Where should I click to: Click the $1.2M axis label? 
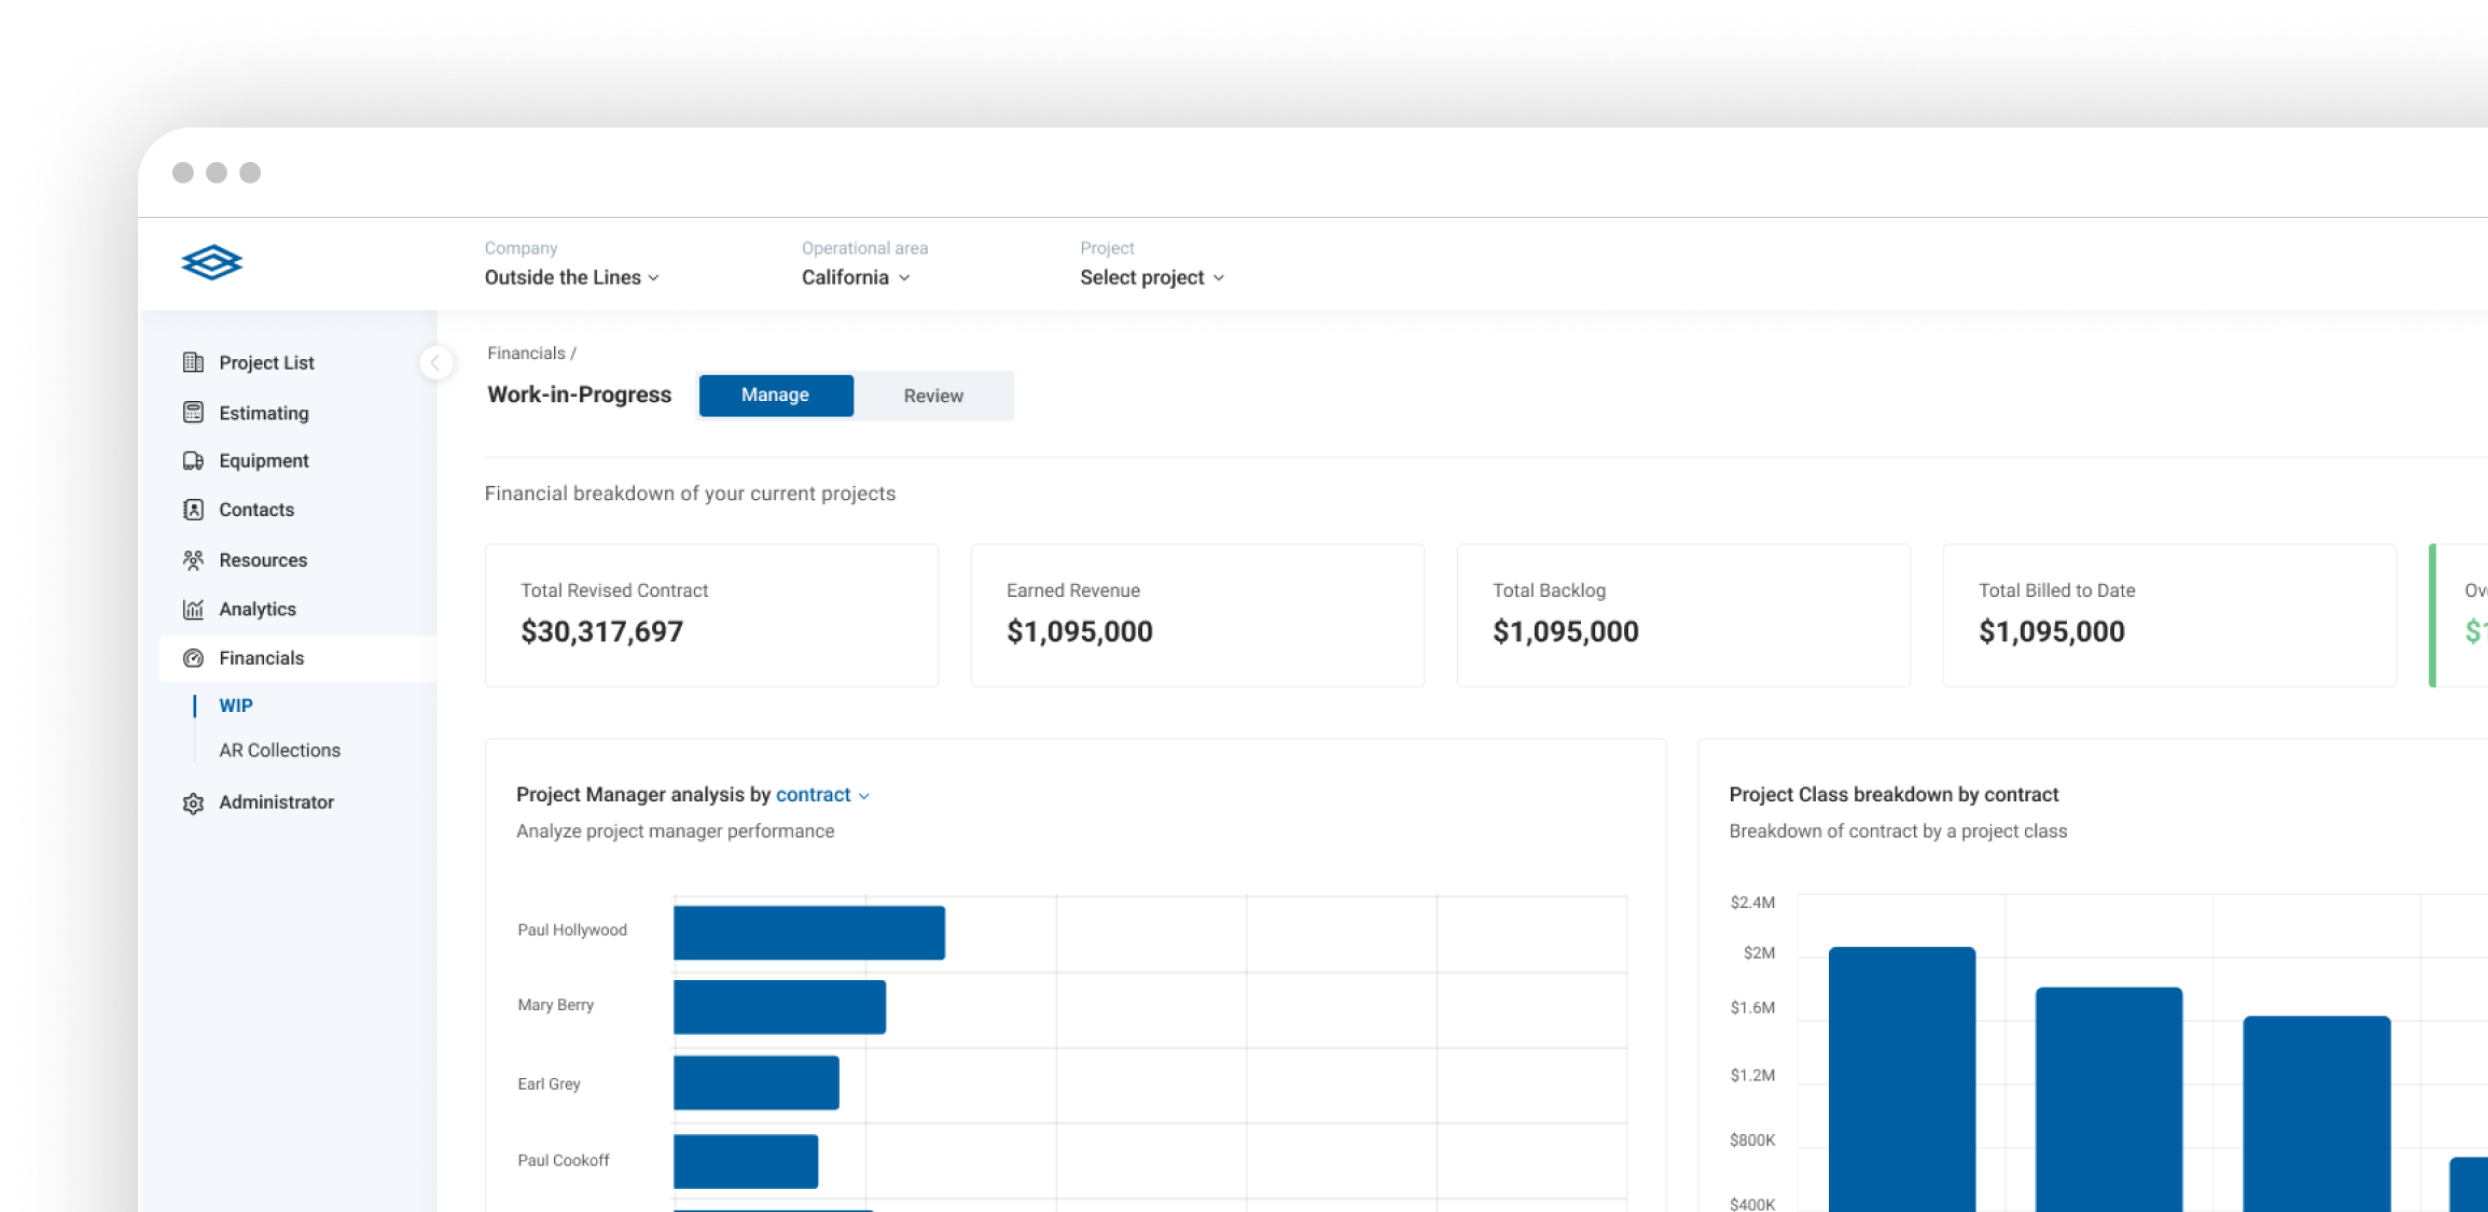click(1753, 1075)
